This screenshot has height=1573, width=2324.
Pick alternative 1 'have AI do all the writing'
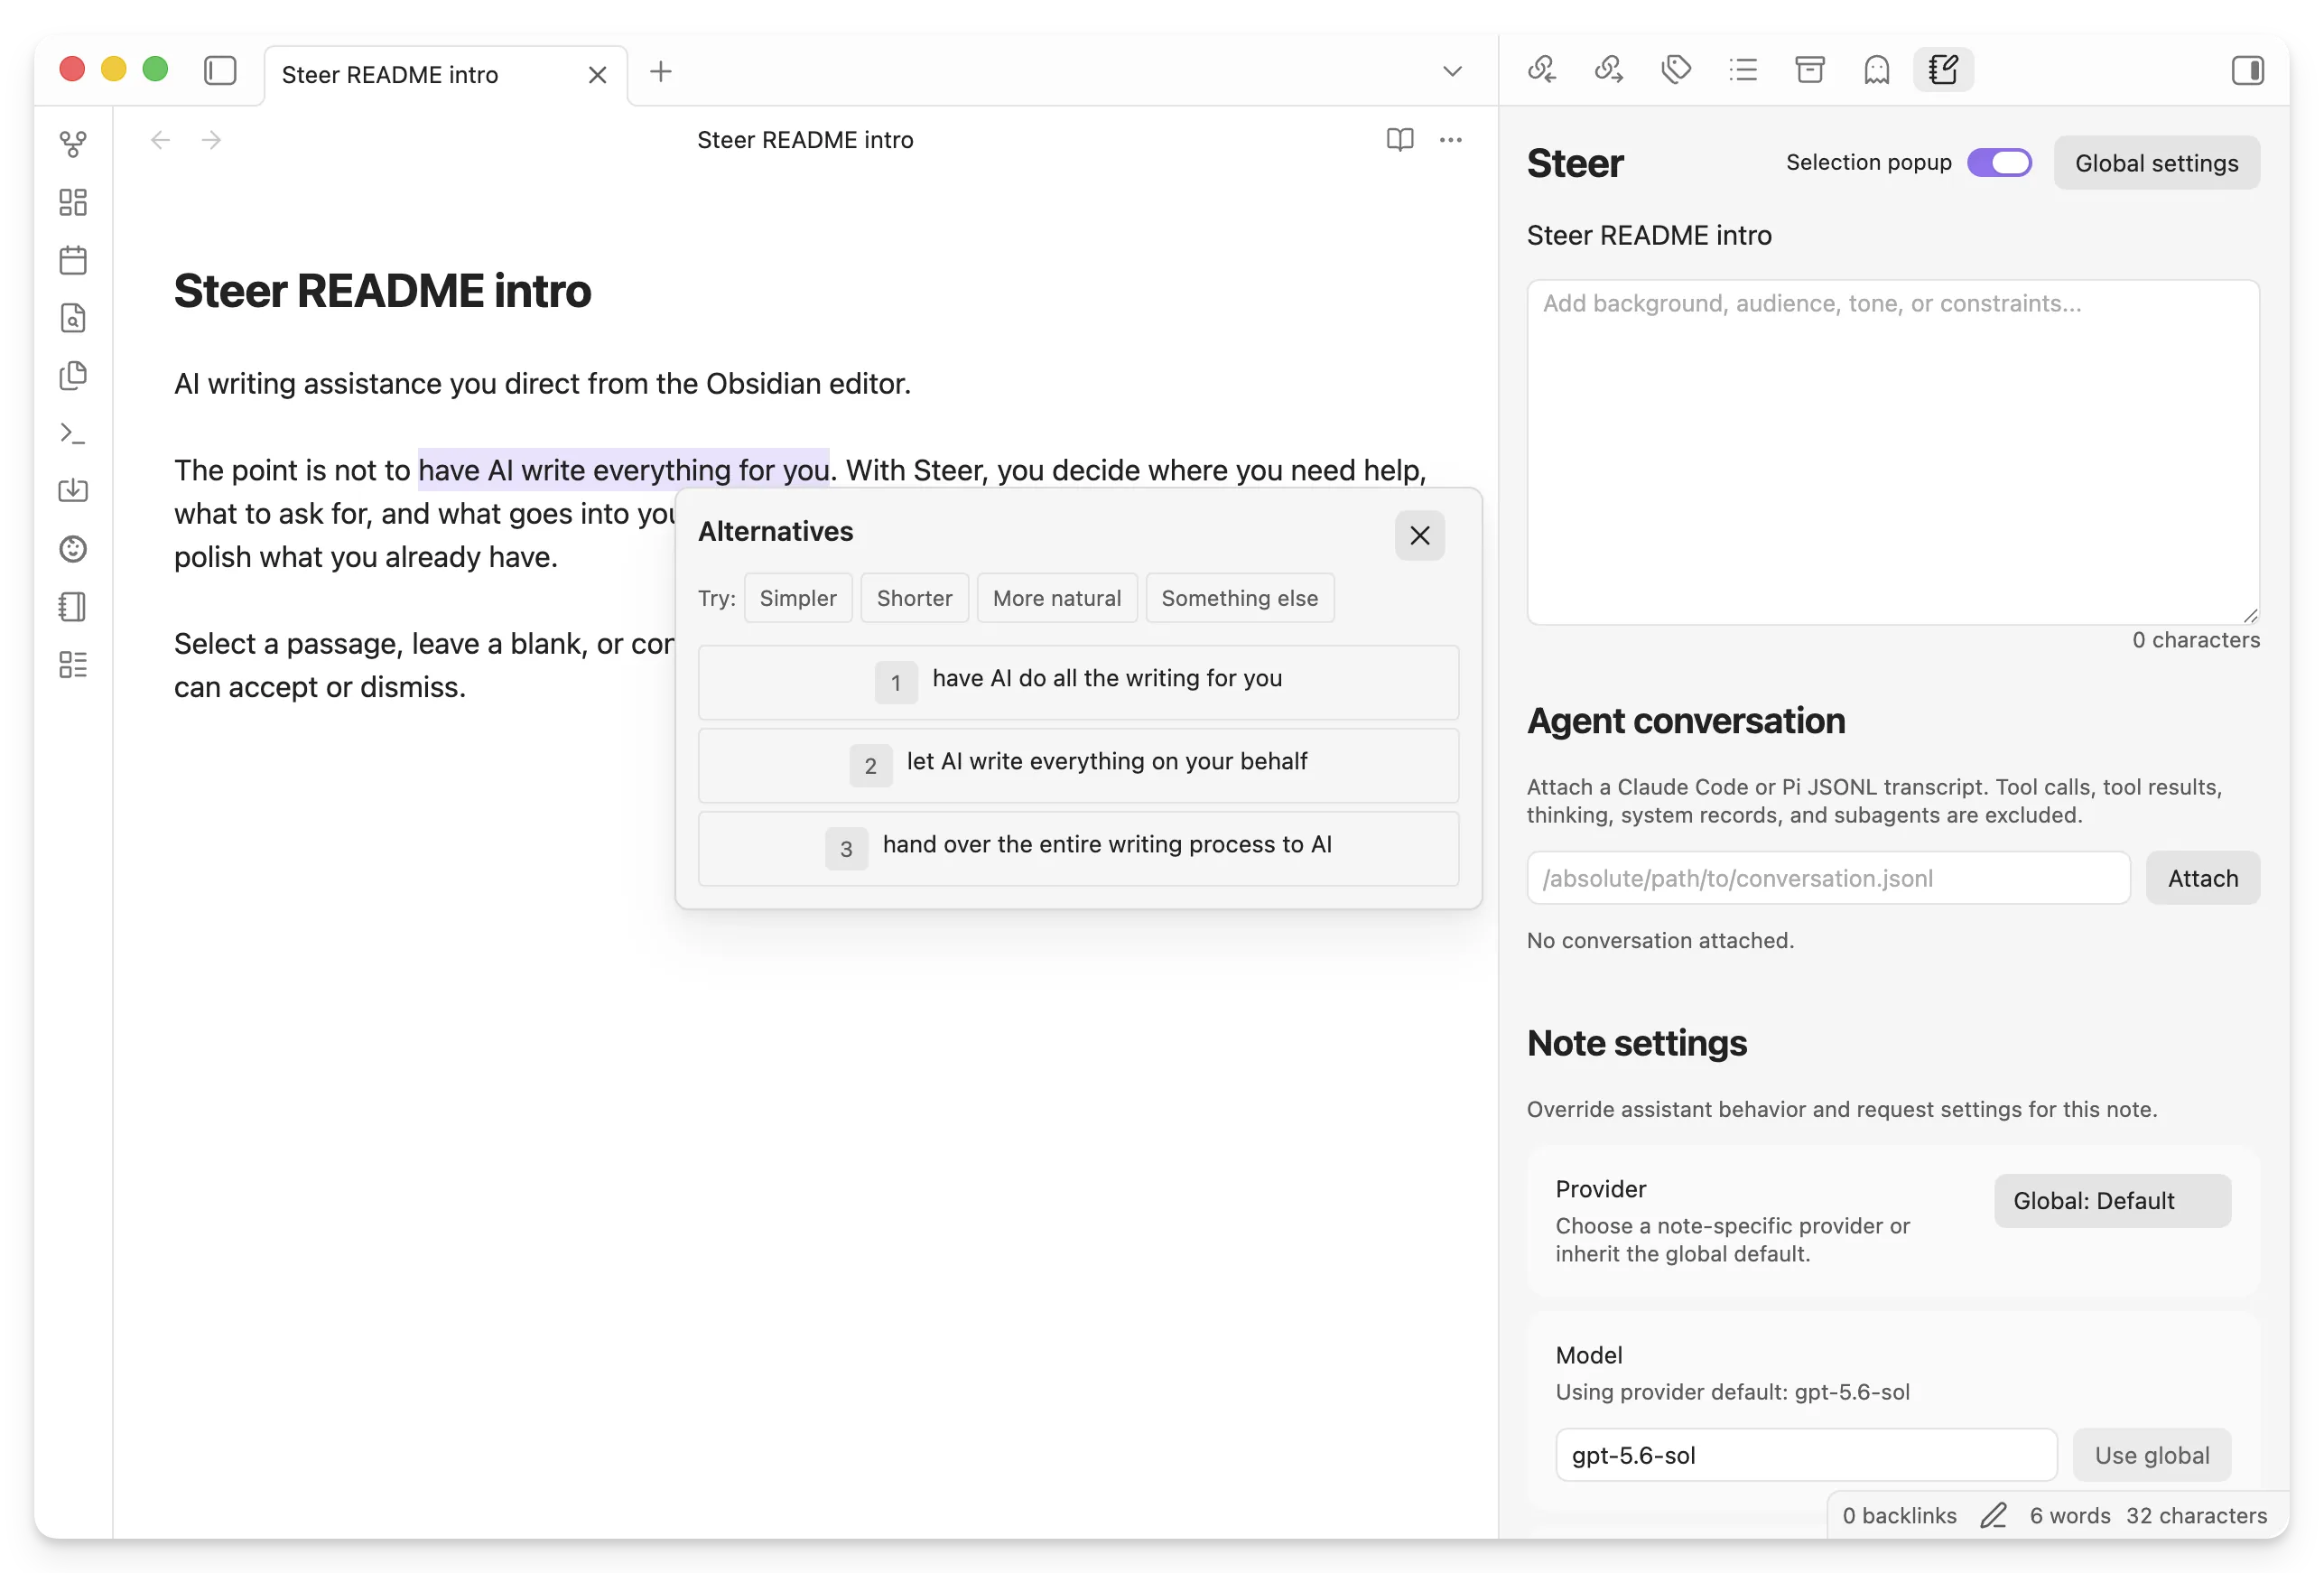1078,682
